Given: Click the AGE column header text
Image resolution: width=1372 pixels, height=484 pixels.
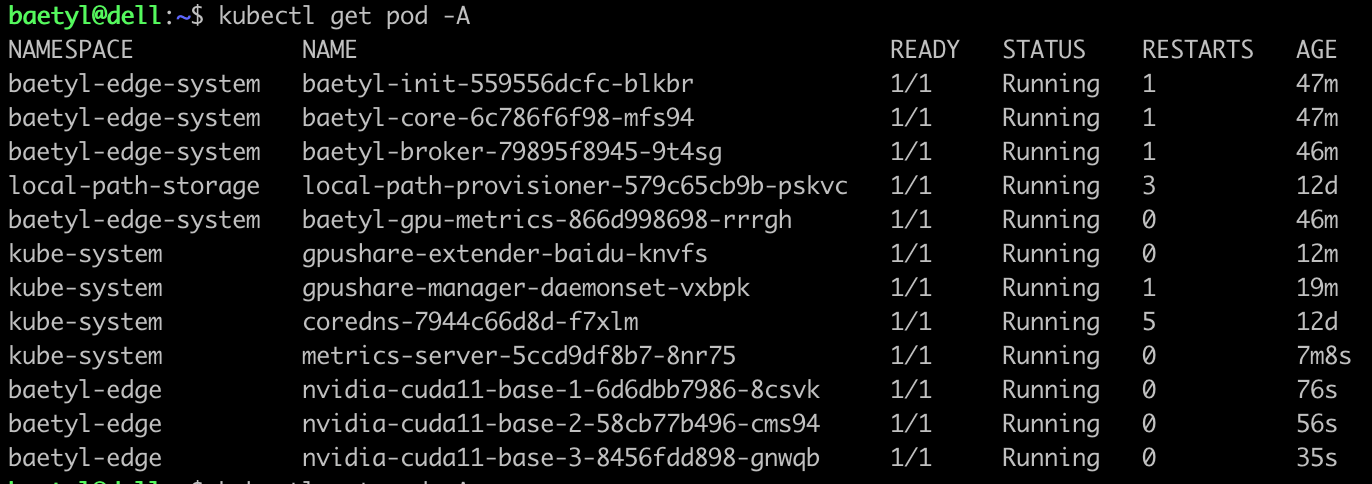Looking at the screenshot, I should pyautogui.click(x=1316, y=50).
